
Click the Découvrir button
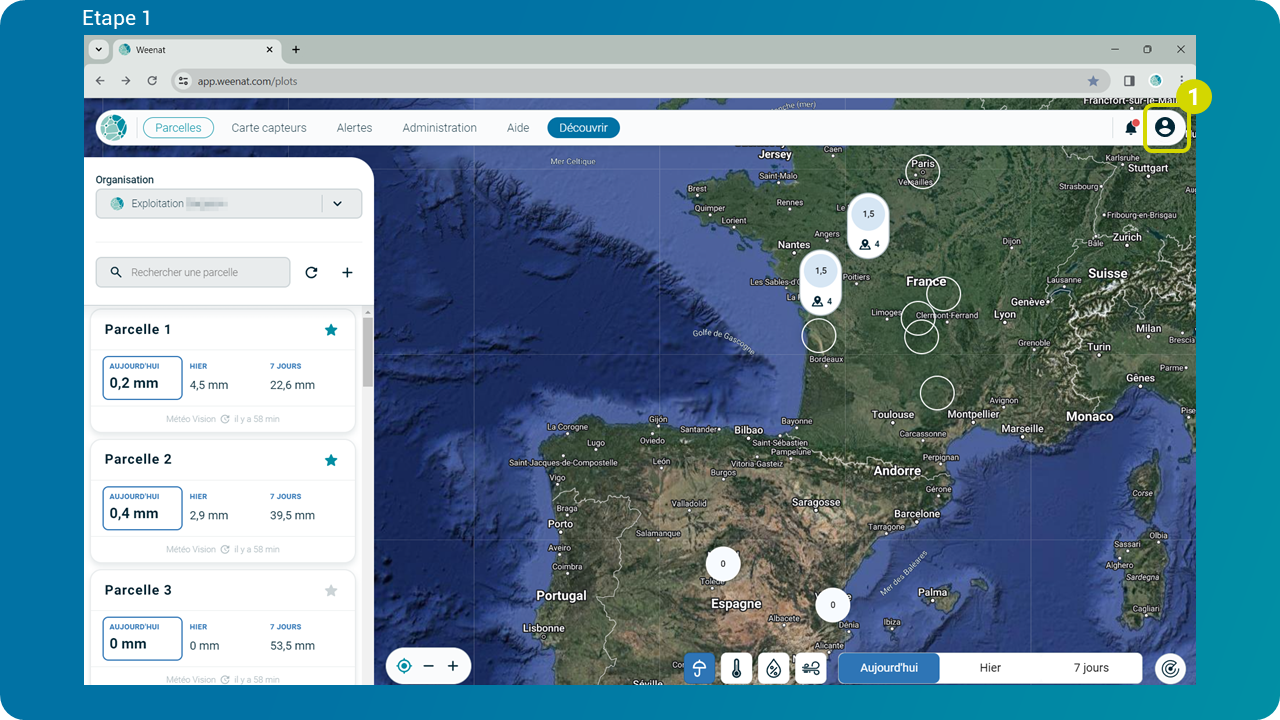tap(583, 128)
